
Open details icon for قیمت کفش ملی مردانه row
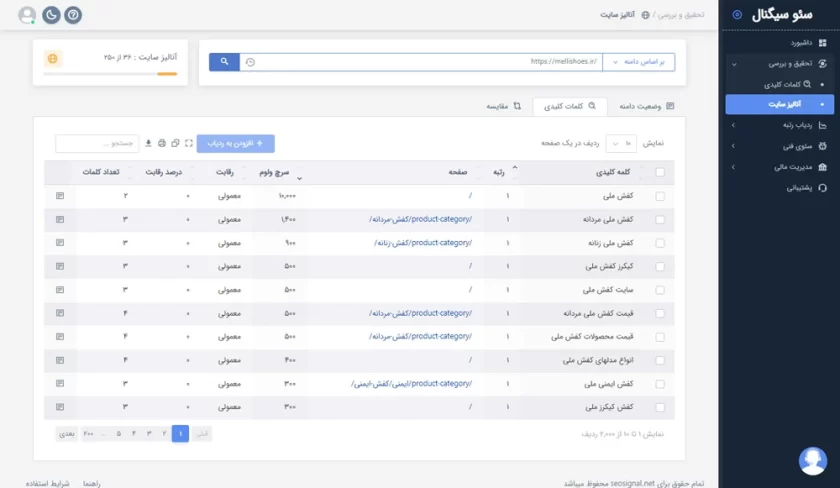60,313
